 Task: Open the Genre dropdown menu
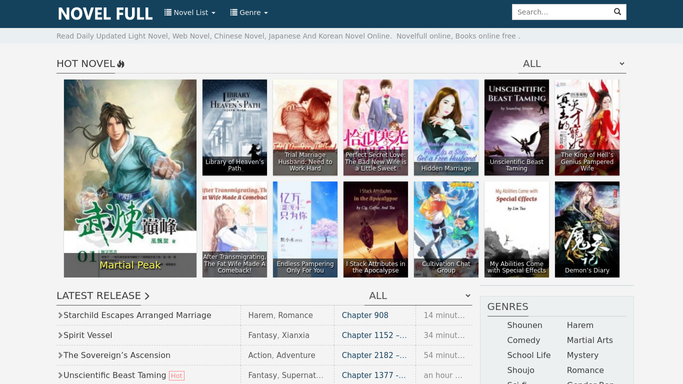(249, 13)
